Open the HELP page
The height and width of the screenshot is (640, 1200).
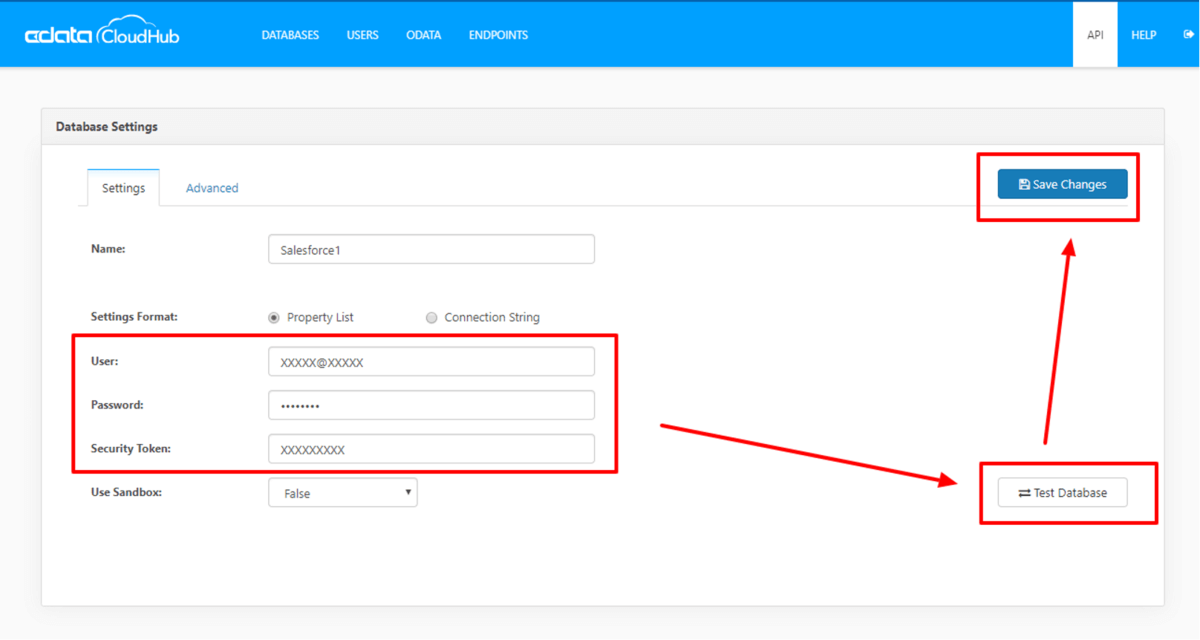1144,35
